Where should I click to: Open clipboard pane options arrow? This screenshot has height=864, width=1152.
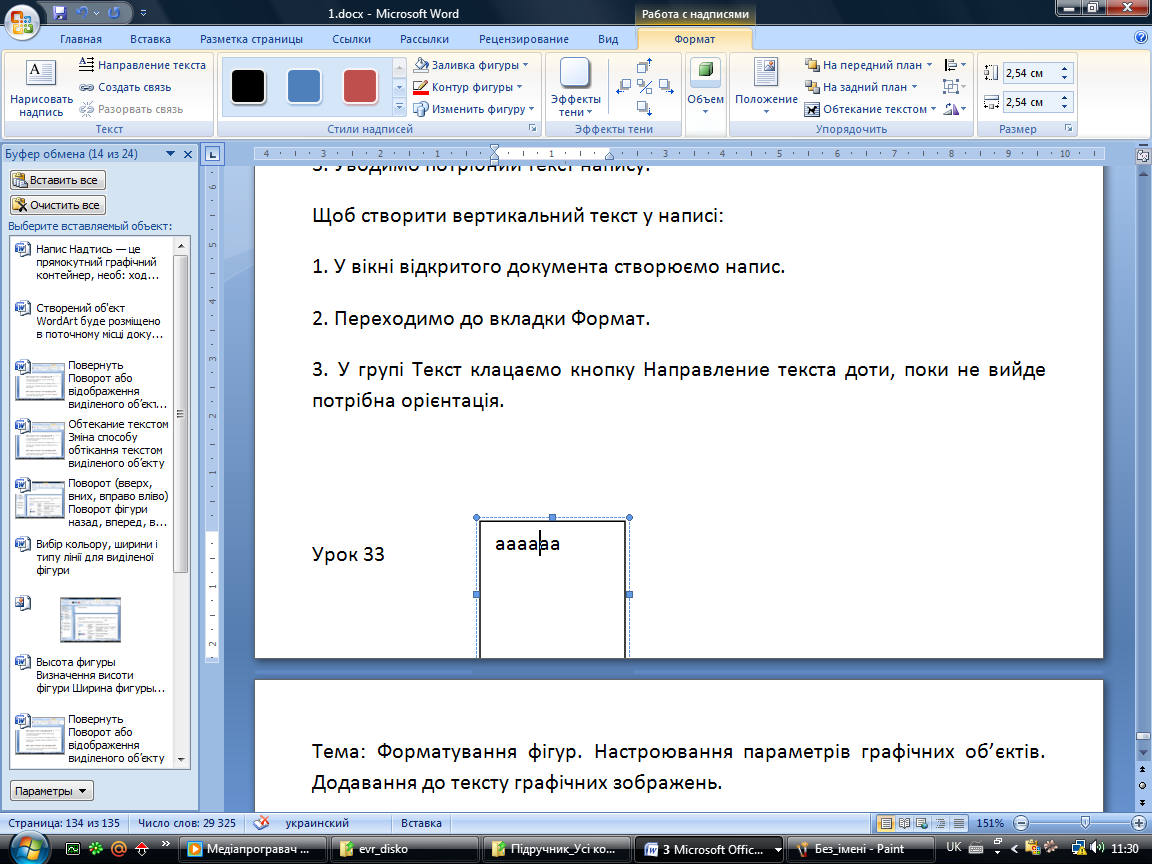pyautogui.click(x=170, y=154)
